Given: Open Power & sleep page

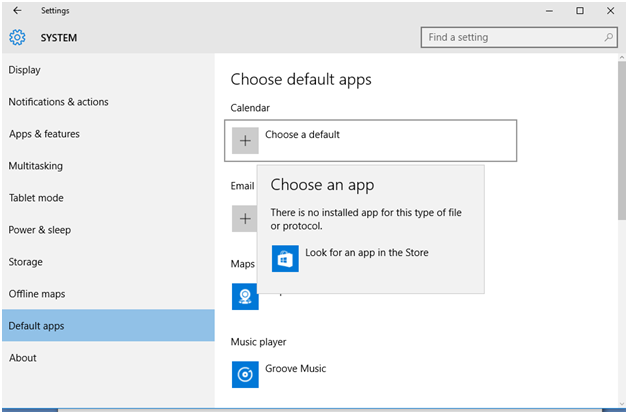Looking at the screenshot, I should pyautogui.click(x=40, y=230).
